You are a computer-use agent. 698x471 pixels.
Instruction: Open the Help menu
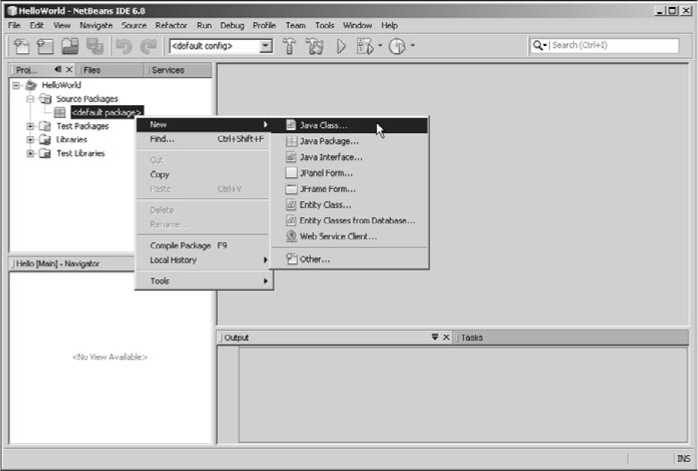pyautogui.click(x=390, y=25)
